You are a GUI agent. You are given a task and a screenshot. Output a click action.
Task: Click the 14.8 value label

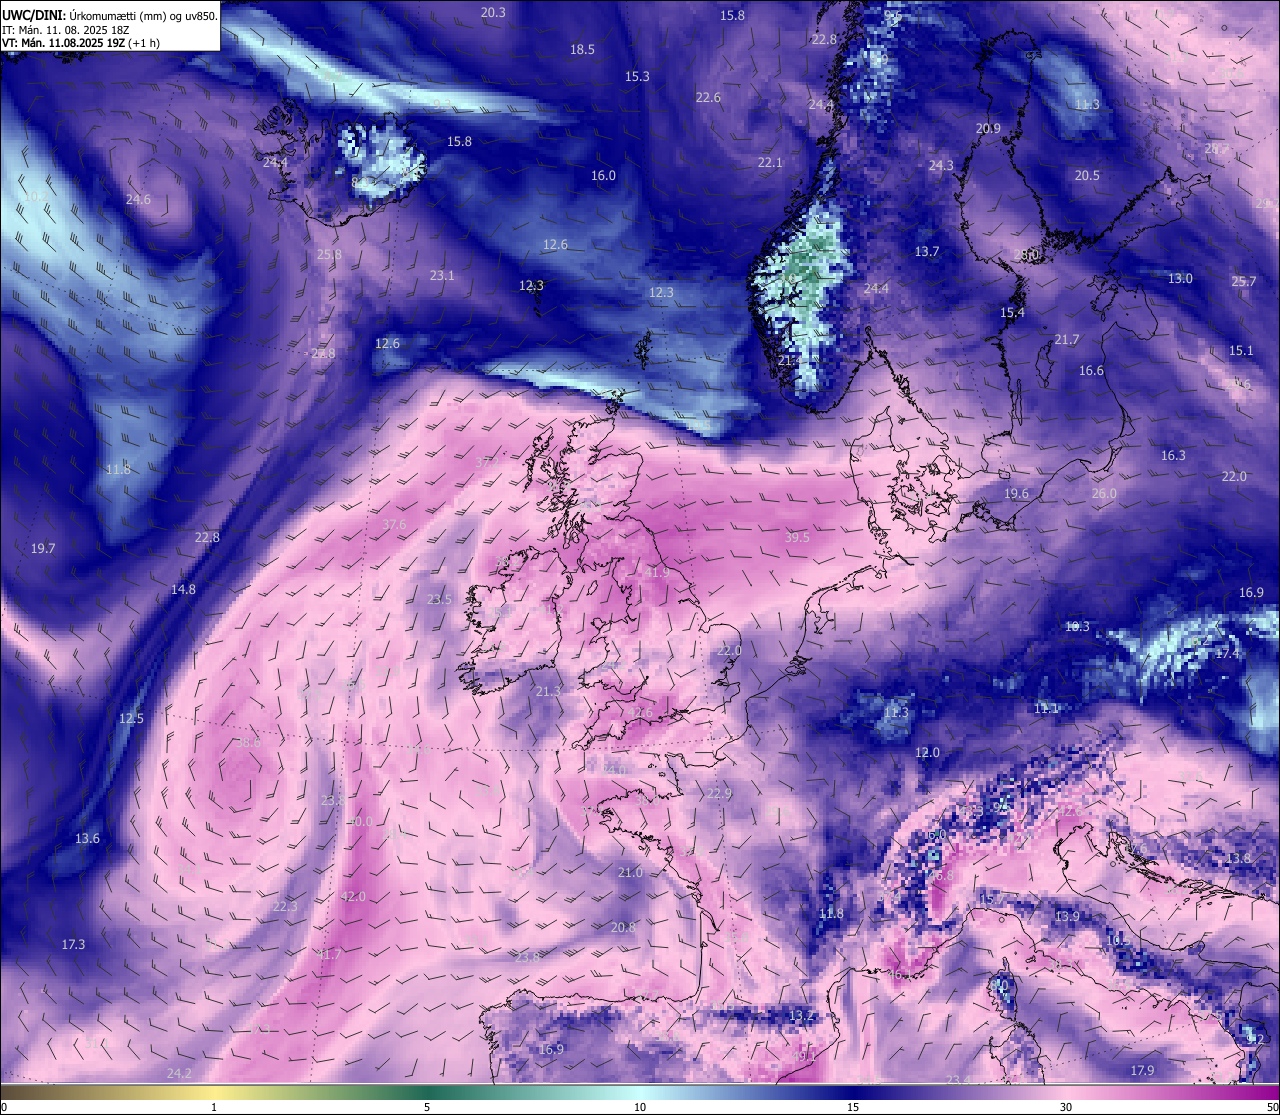(x=183, y=590)
